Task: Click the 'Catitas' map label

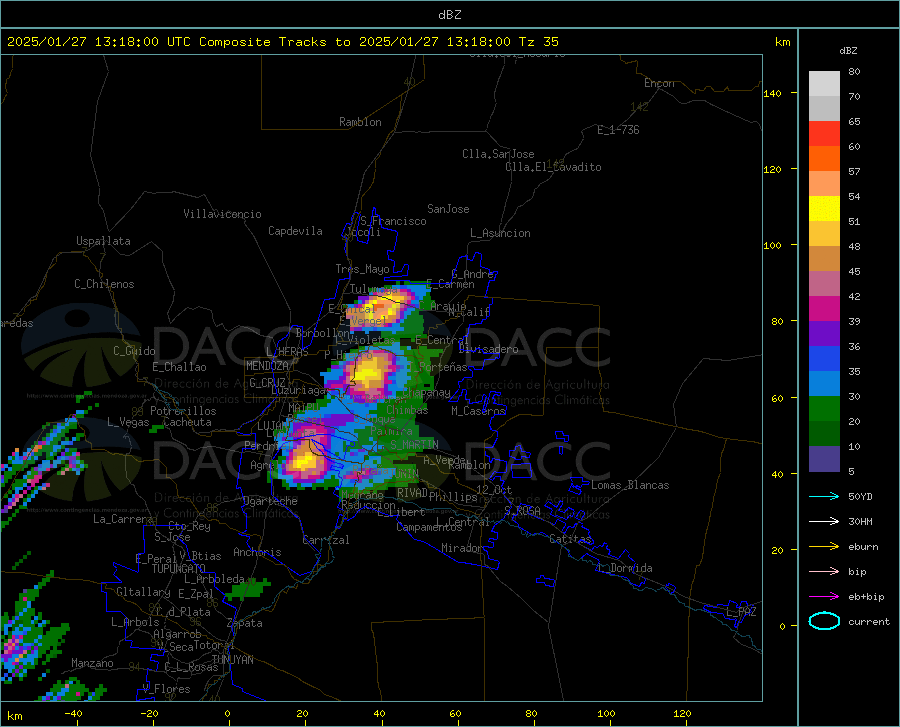Action: pyautogui.click(x=570, y=539)
